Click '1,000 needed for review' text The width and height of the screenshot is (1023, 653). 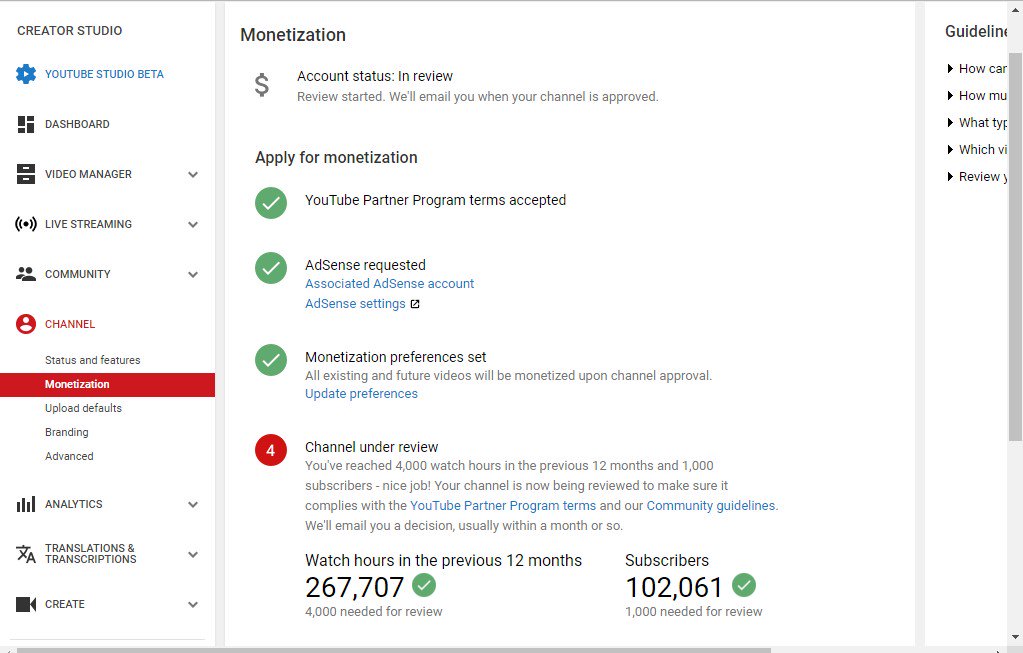click(694, 612)
